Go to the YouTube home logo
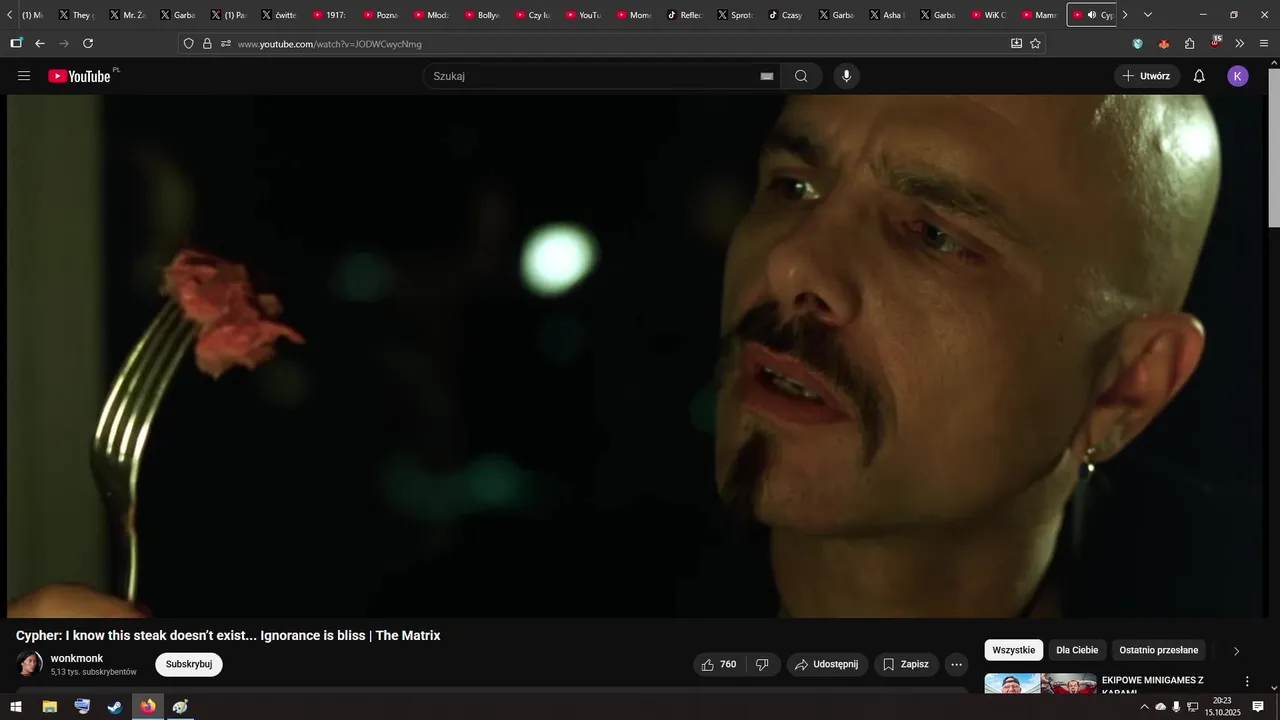This screenshot has width=1280, height=720. pos(79,76)
